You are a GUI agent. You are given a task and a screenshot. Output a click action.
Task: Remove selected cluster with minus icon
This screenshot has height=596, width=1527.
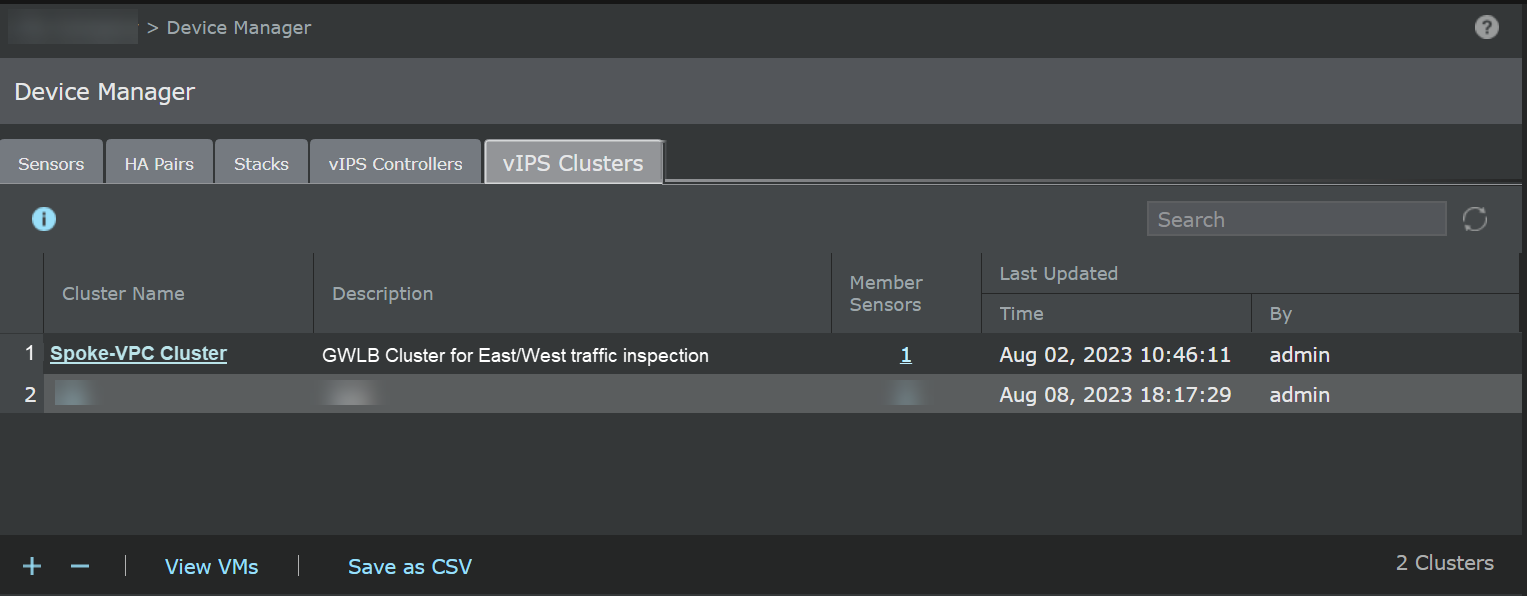click(x=80, y=566)
